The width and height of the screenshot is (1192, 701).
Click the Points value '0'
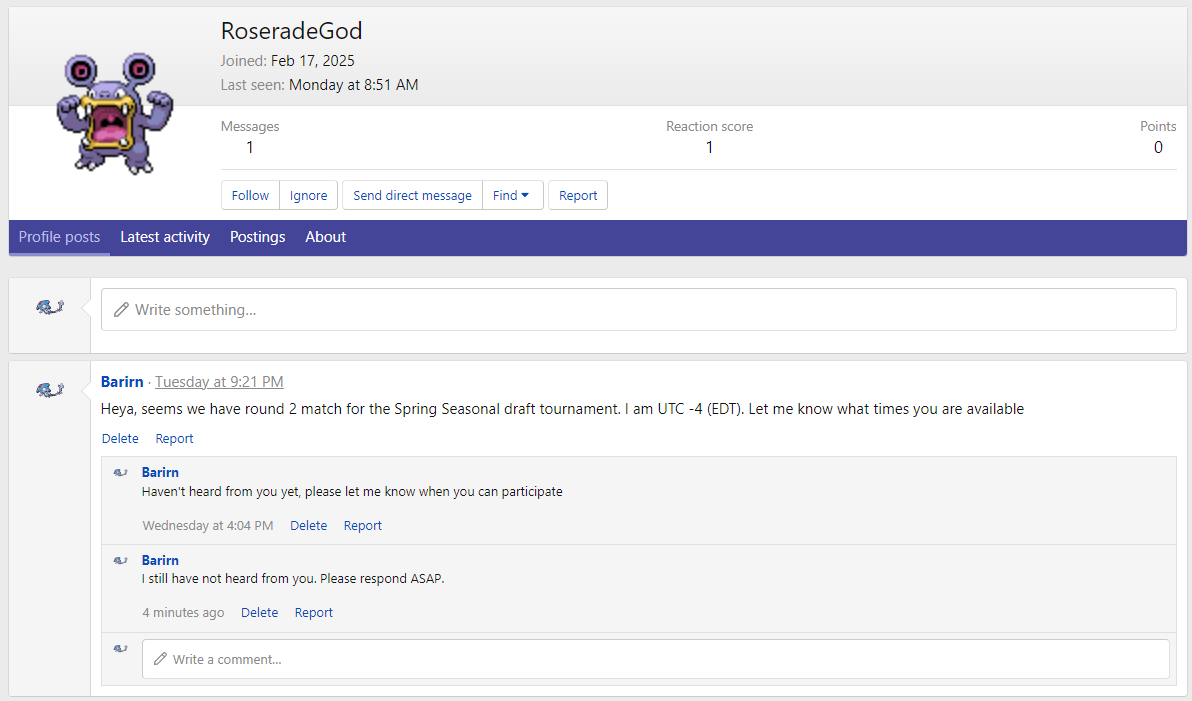coord(1158,147)
